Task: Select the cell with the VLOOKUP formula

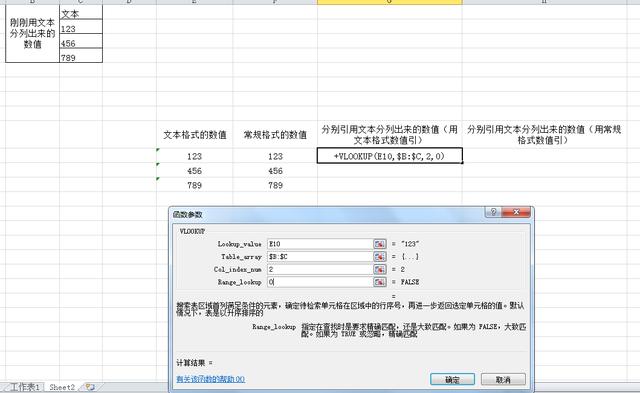Action: 389,156
